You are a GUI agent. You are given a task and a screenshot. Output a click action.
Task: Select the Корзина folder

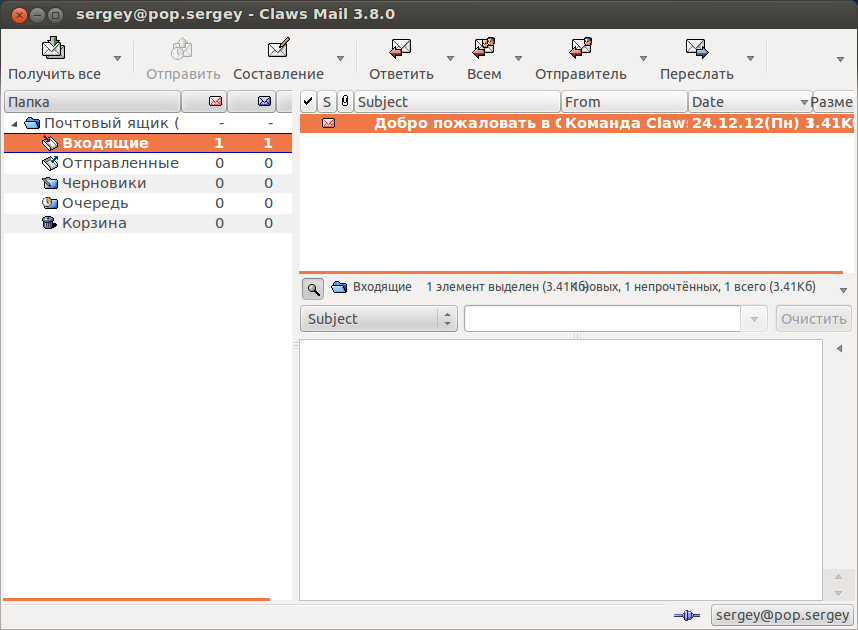(x=148, y=223)
